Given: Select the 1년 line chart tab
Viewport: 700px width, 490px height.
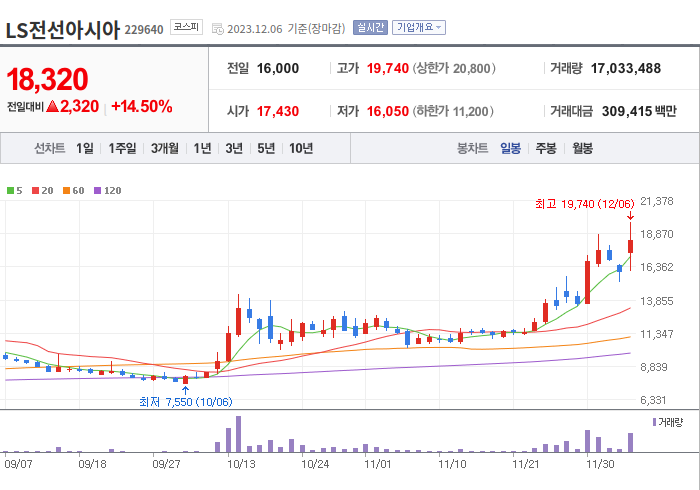Looking at the screenshot, I should [202, 148].
